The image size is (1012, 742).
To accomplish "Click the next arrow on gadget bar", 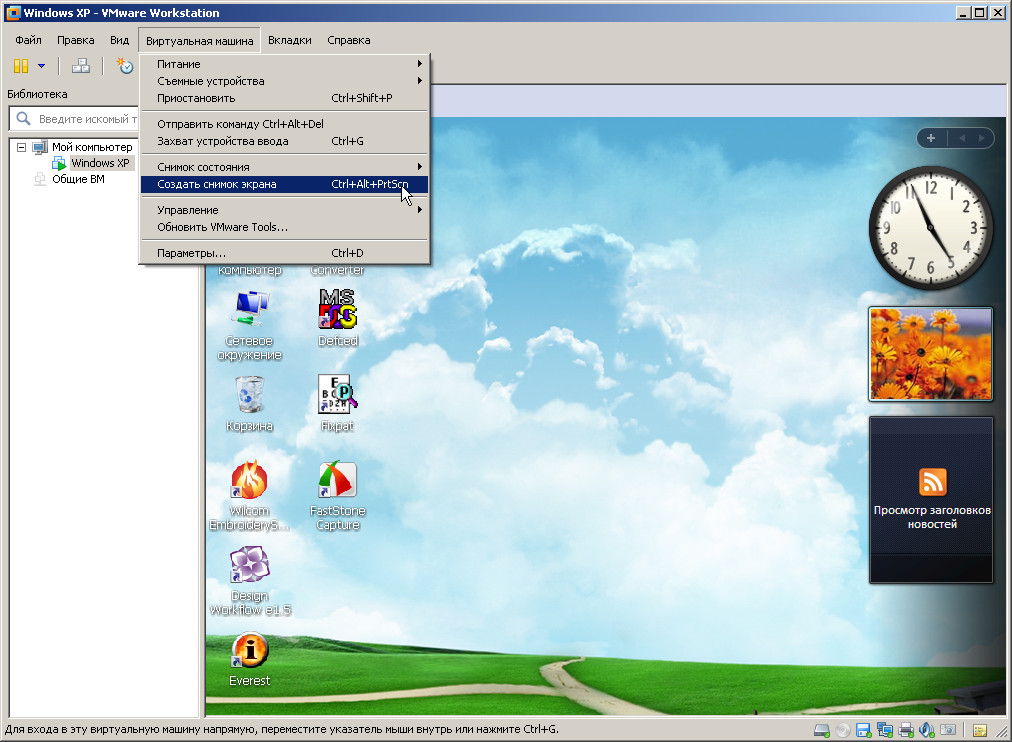I will pyautogui.click(x=982, y=138).
